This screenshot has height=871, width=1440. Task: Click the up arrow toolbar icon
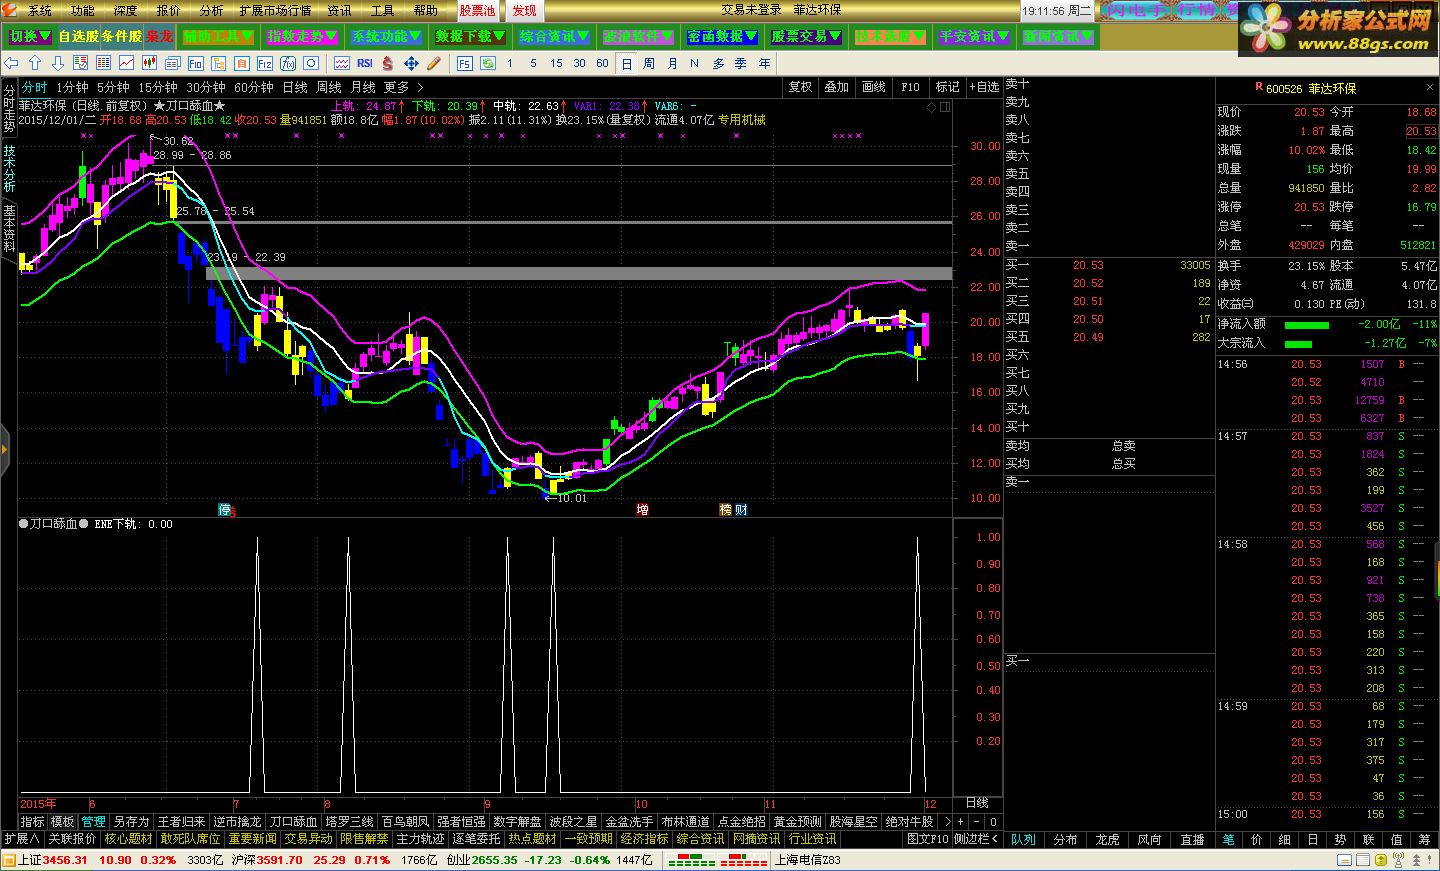coord(35,63)
